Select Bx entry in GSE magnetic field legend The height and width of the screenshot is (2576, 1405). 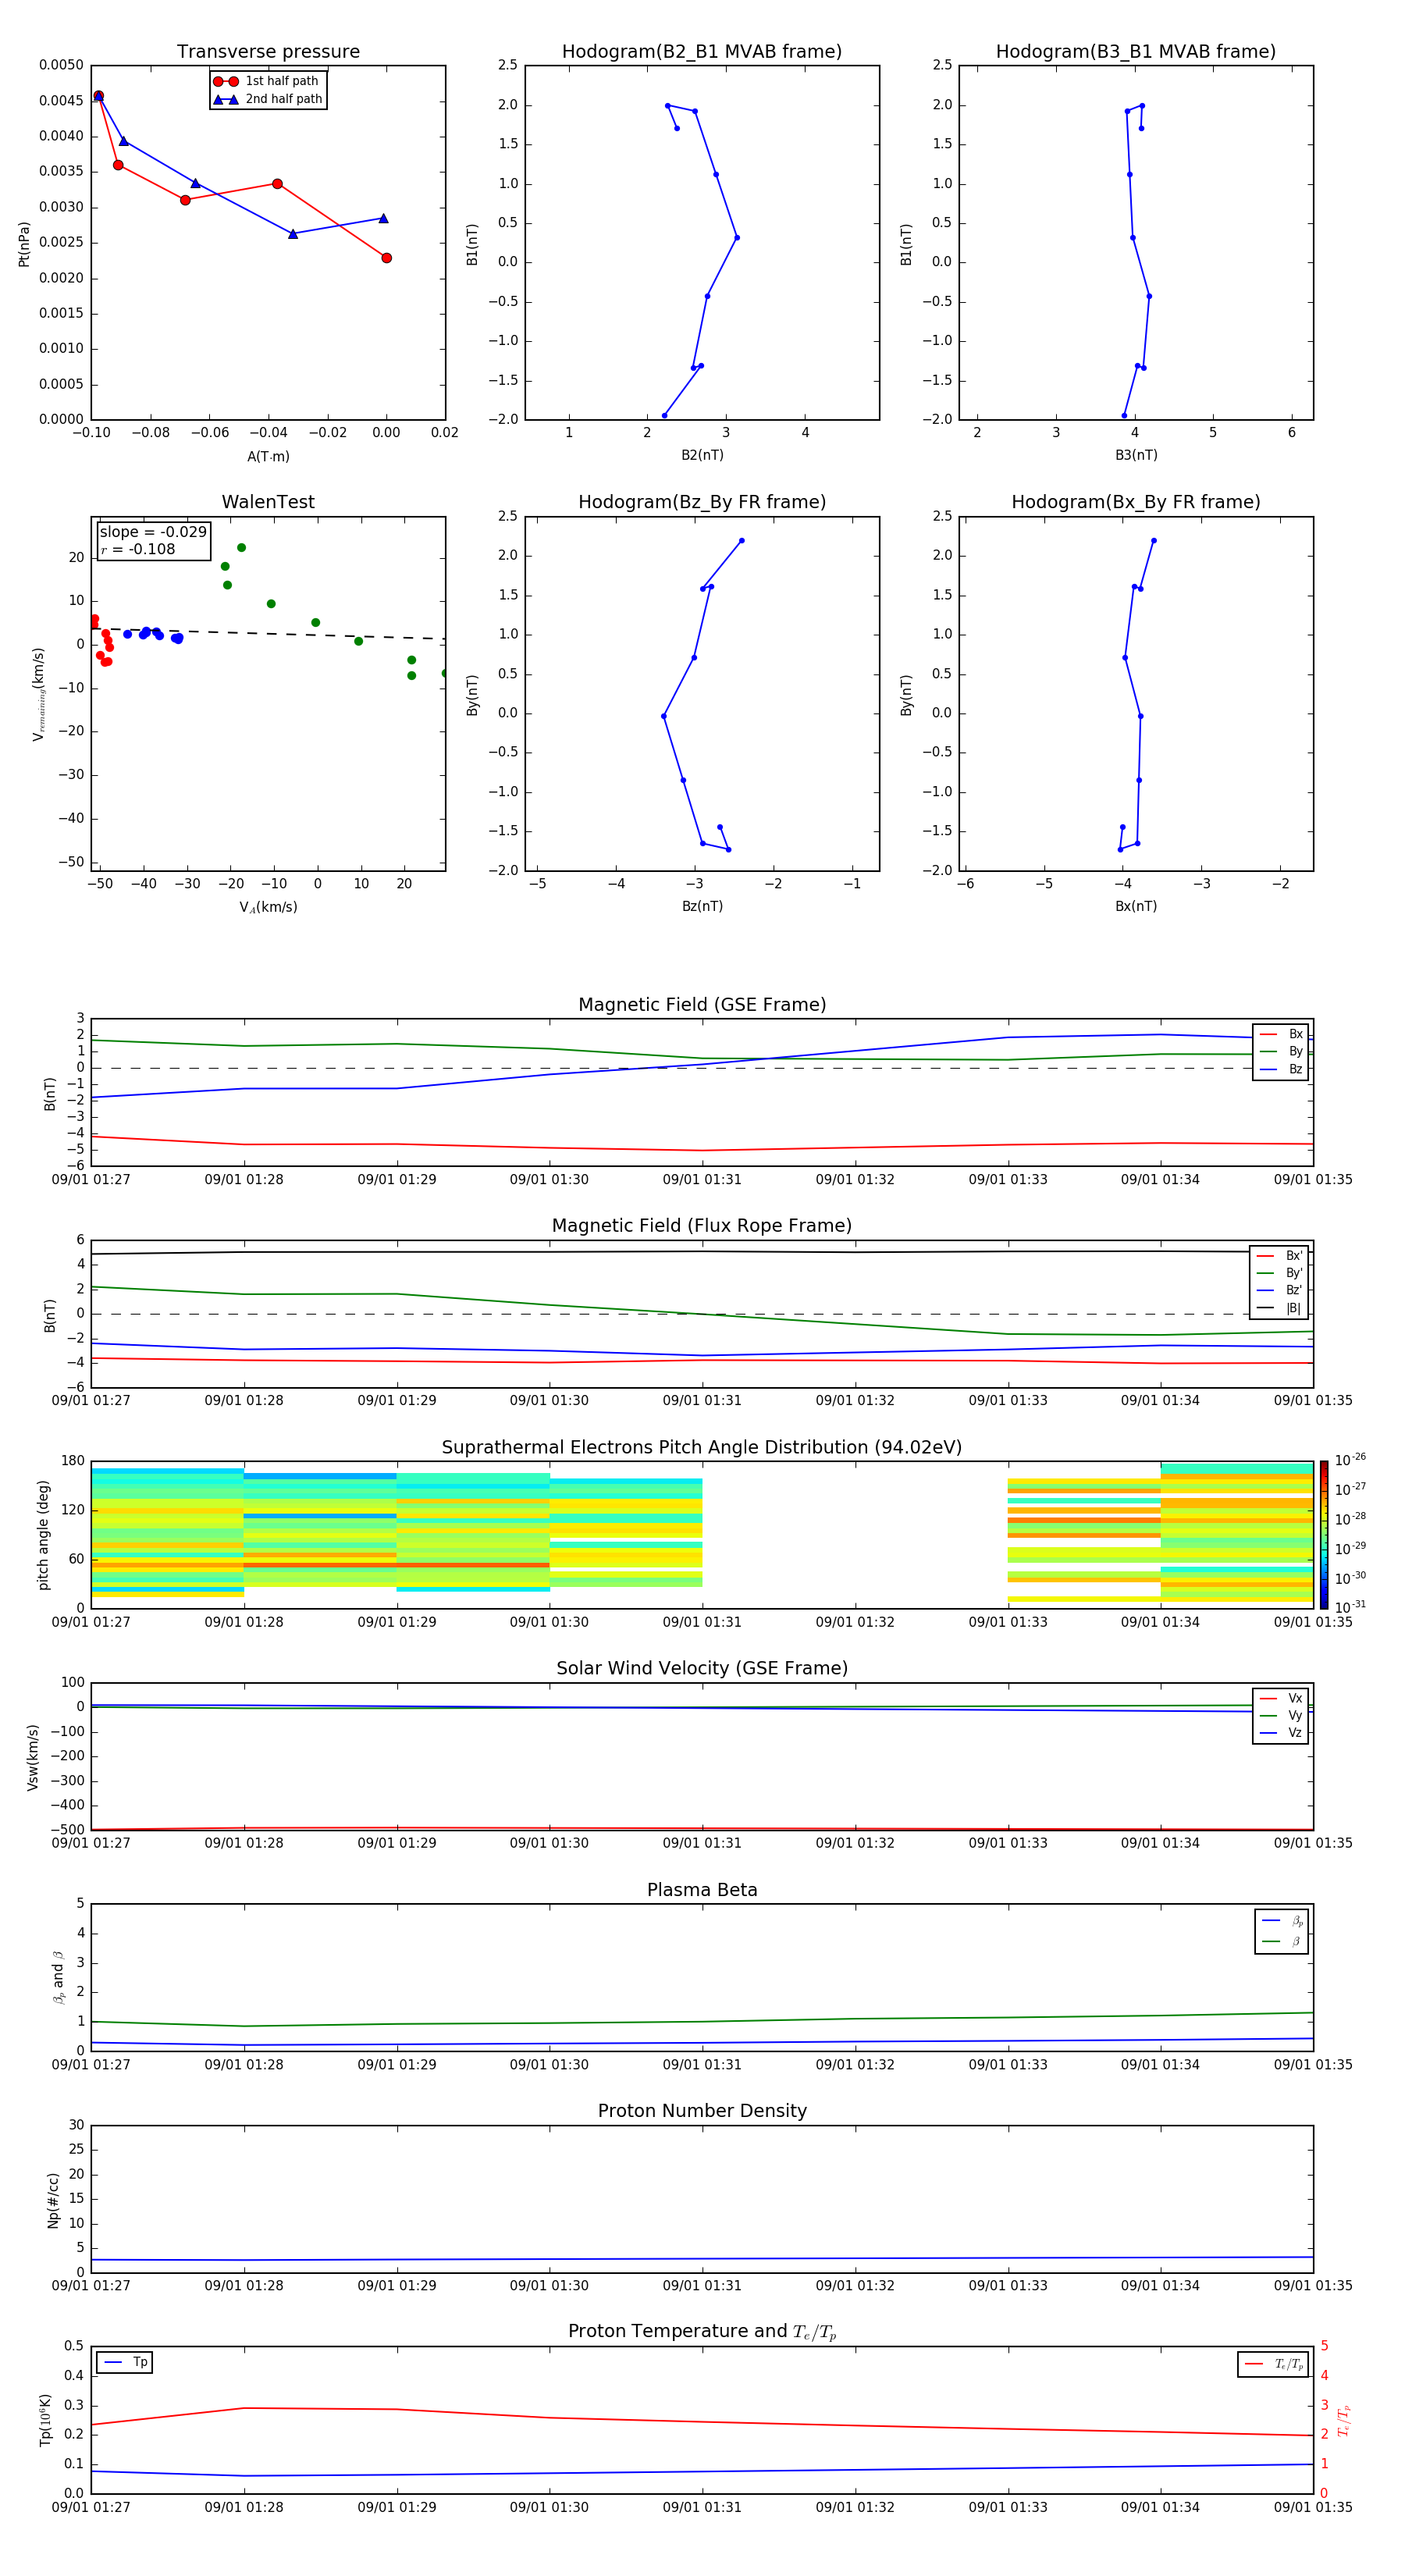[x=1281, y=1034]
